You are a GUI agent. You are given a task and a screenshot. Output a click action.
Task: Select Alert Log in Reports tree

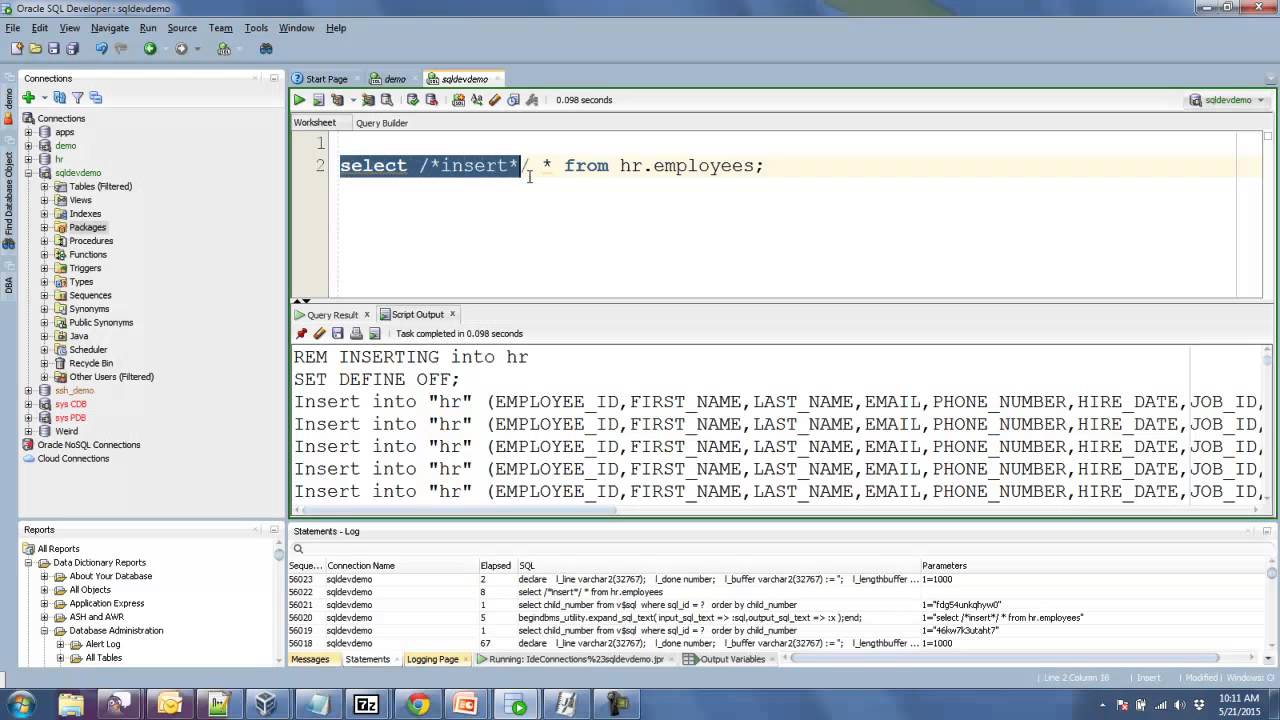[x=102, y=644]
